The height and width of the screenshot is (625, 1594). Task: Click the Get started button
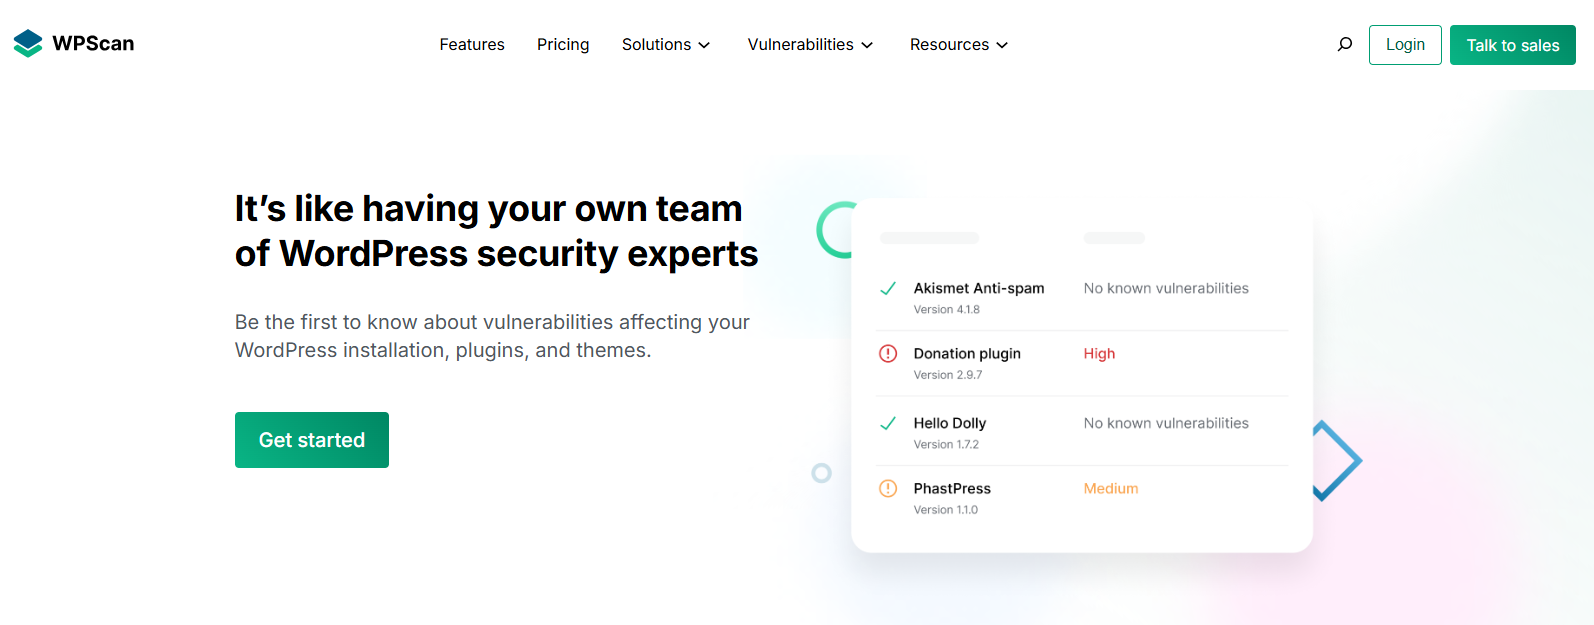pyautogui.click(x=312, y=440)
